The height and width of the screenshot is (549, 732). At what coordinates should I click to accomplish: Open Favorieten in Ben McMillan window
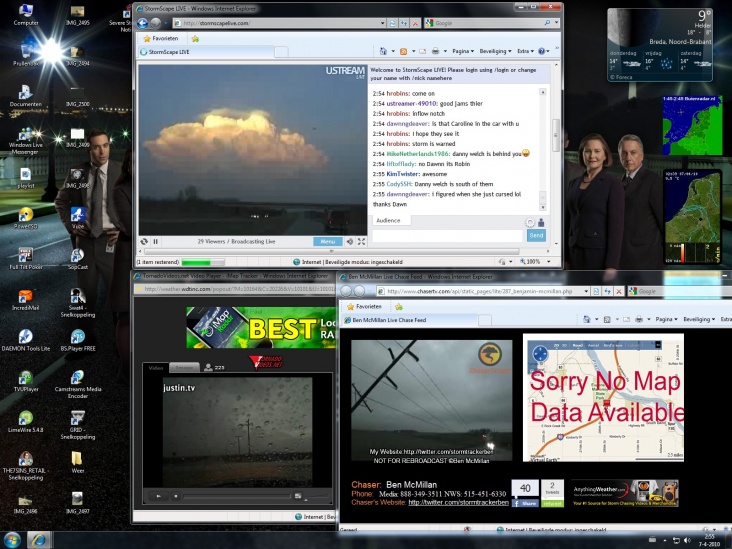coord(364,307)
